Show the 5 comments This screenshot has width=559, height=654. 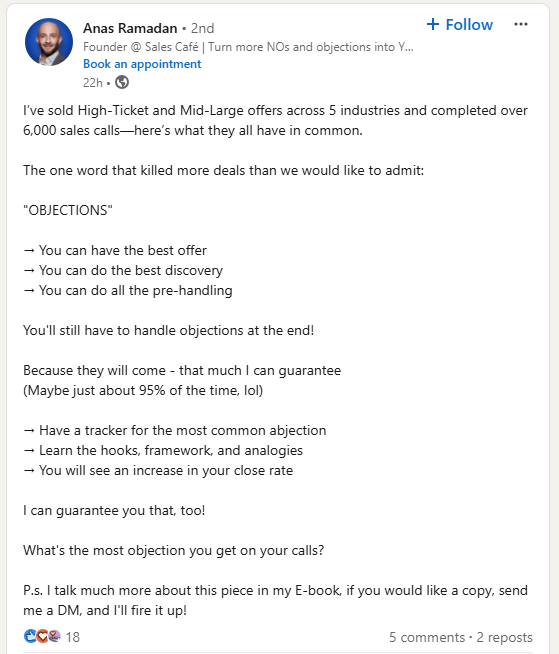(x=427, y=637)
